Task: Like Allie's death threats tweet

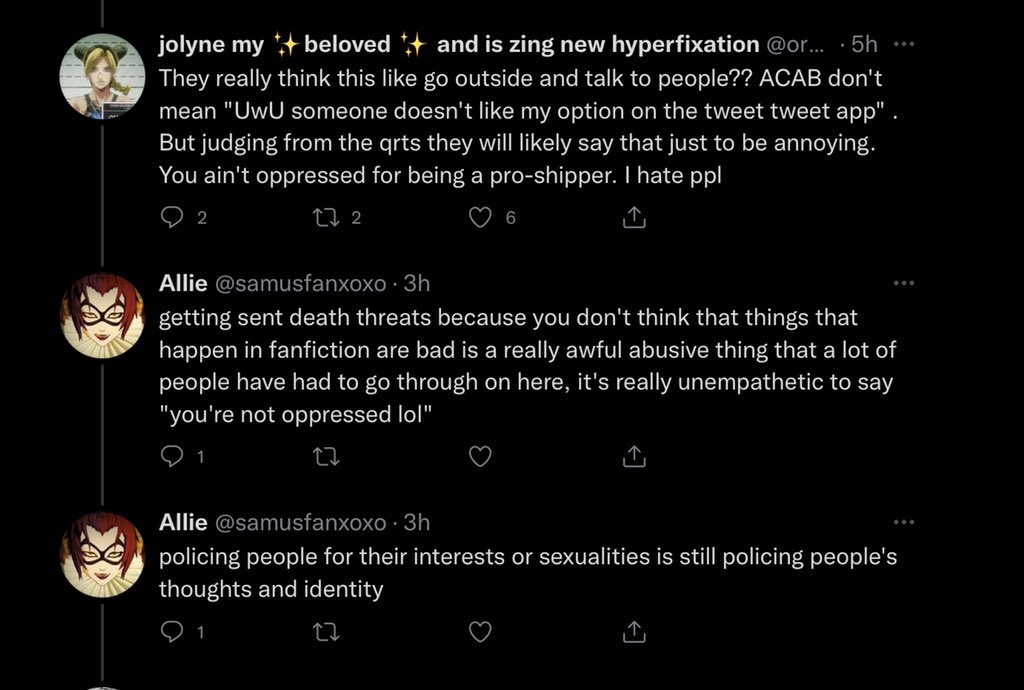Action: point(481,457)
